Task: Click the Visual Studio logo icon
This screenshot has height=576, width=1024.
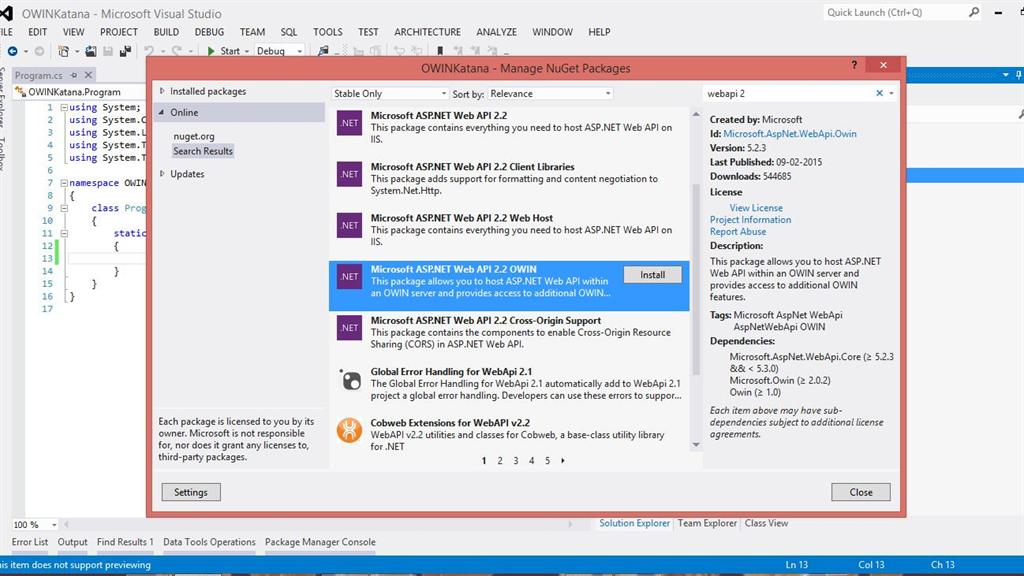Action: point(6,13)
